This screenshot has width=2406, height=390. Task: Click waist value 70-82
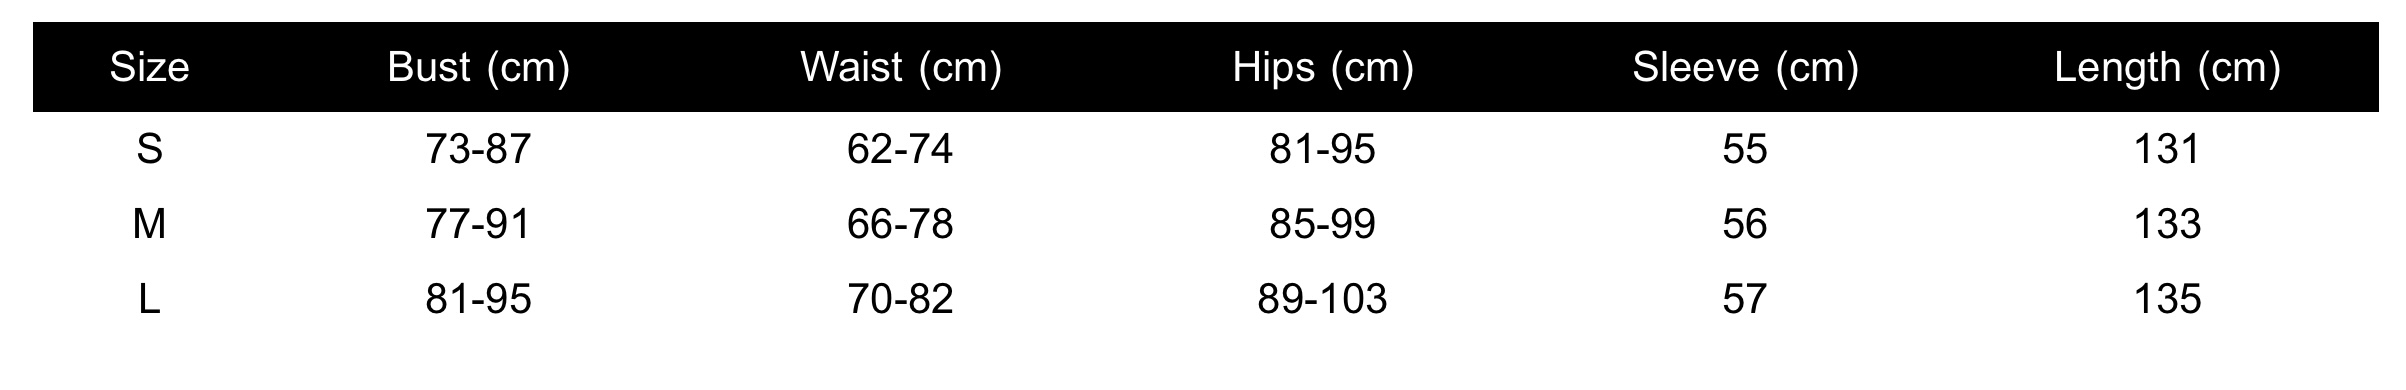pos(900,299)
